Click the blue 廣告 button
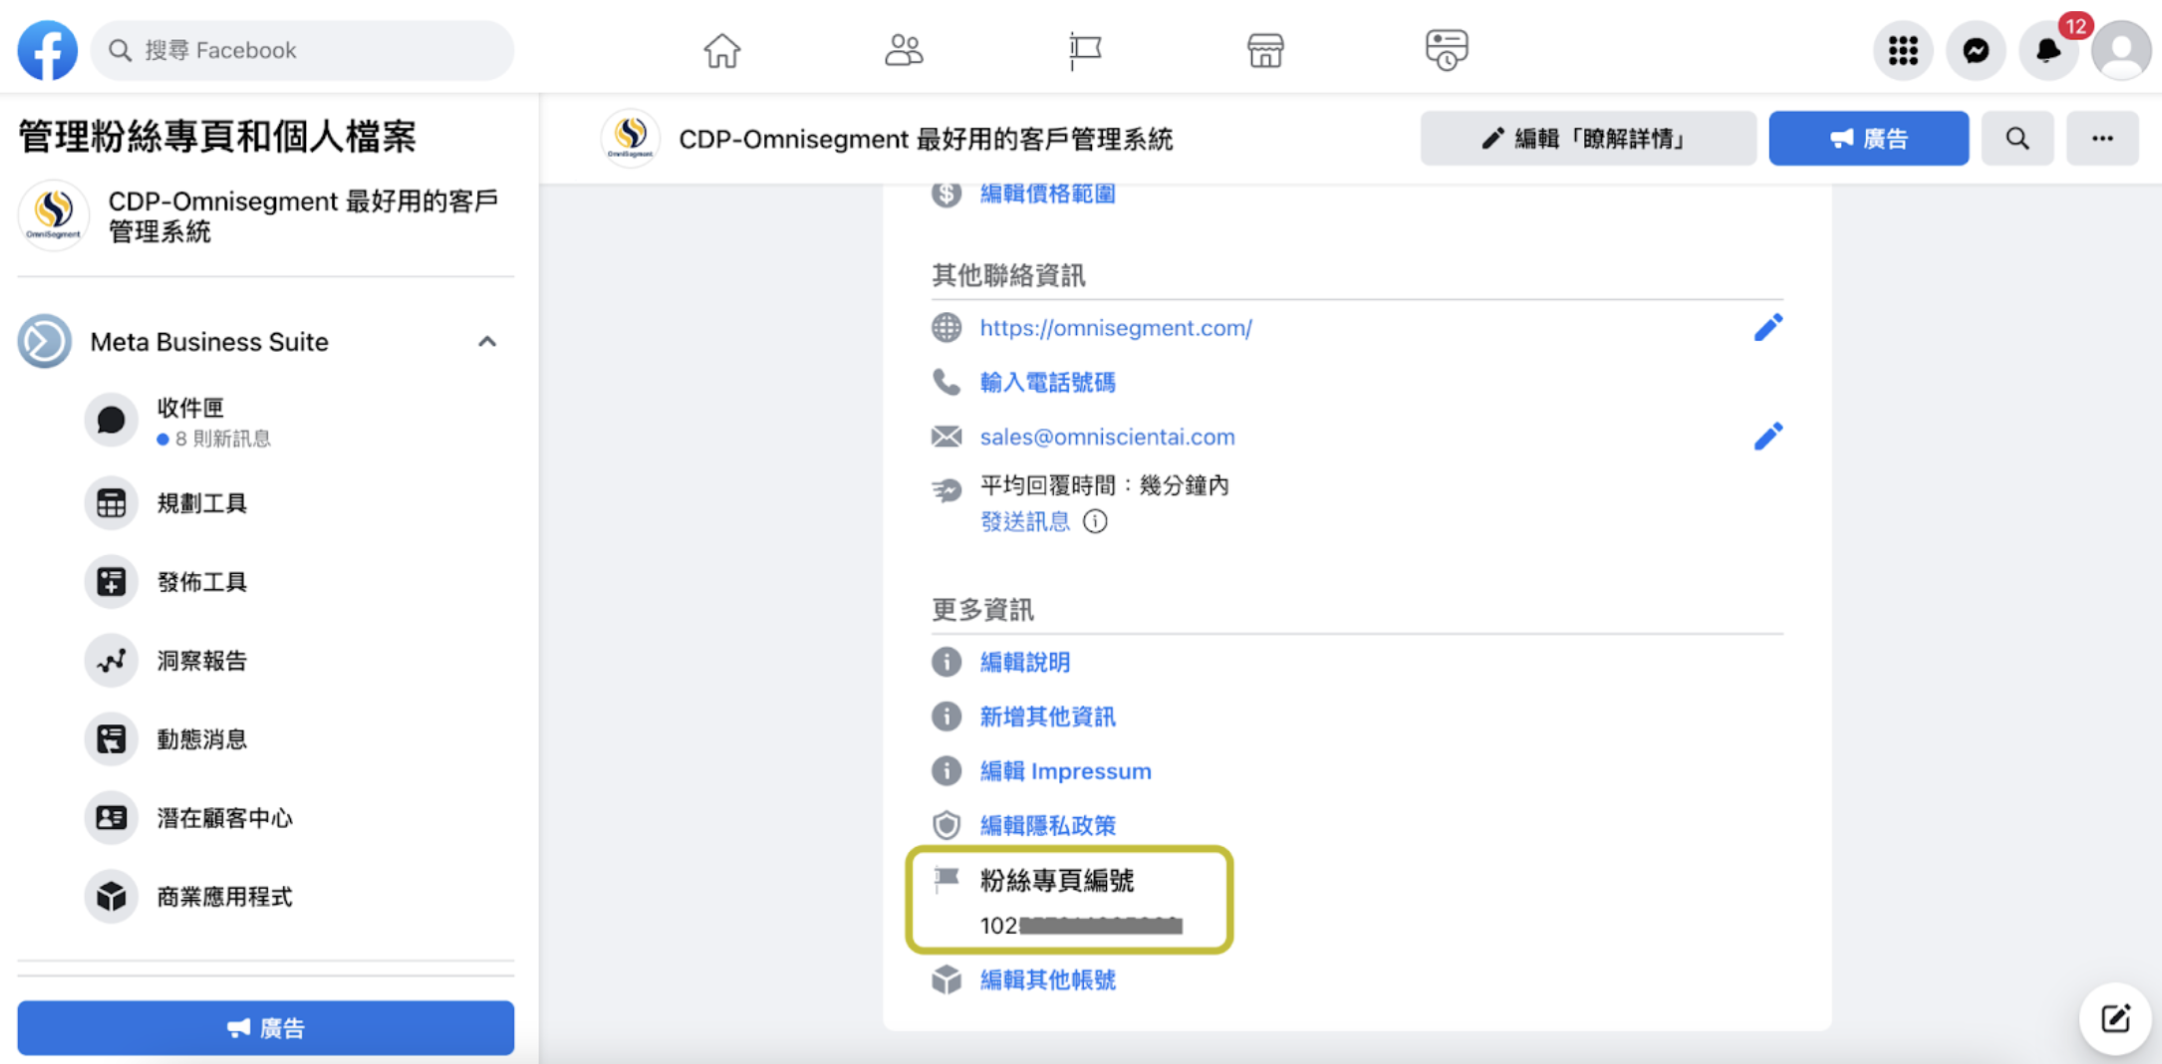Screen dimensions: 2162x1064 [1867, 138]
